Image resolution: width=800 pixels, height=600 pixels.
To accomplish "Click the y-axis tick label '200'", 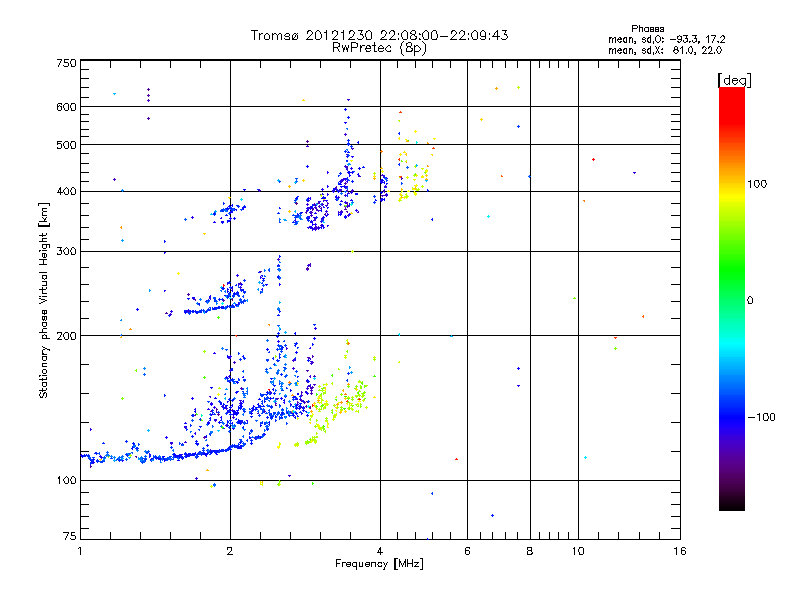I will click(66, 336).
